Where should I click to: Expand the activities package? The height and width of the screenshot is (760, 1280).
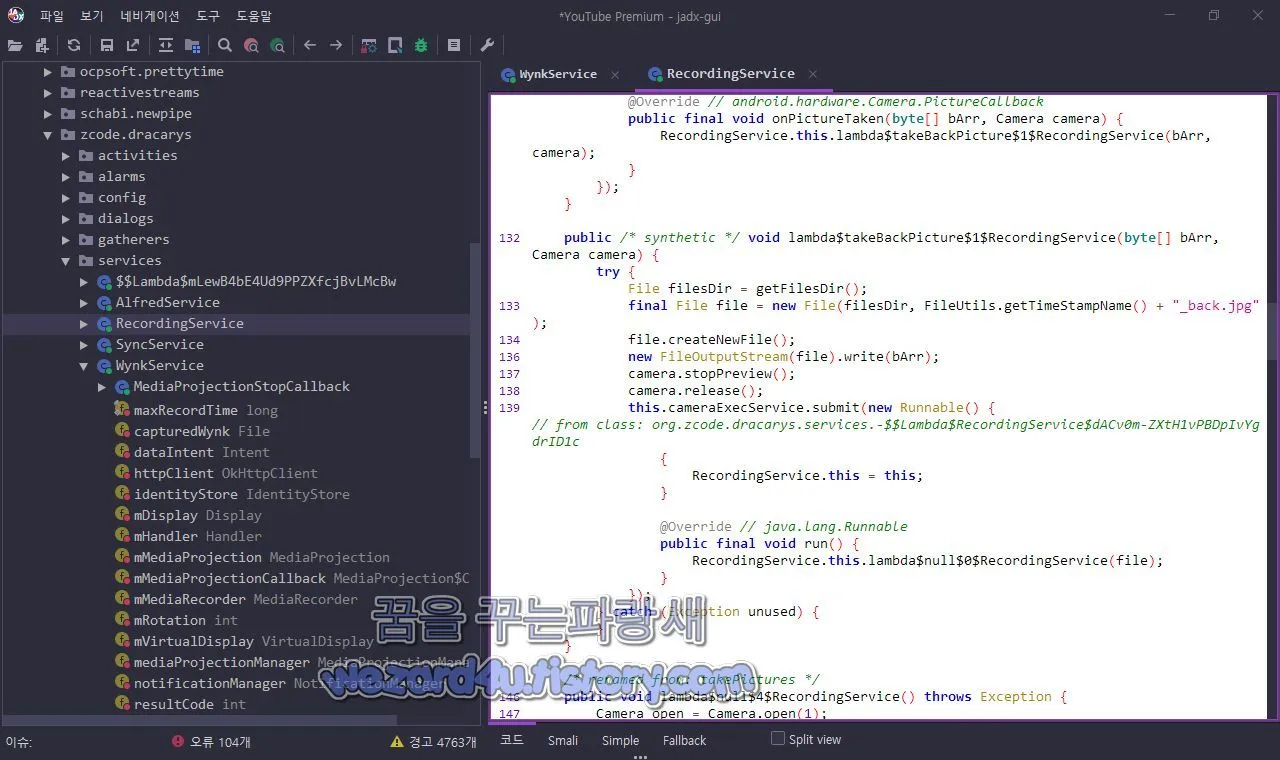coord(66,156)
